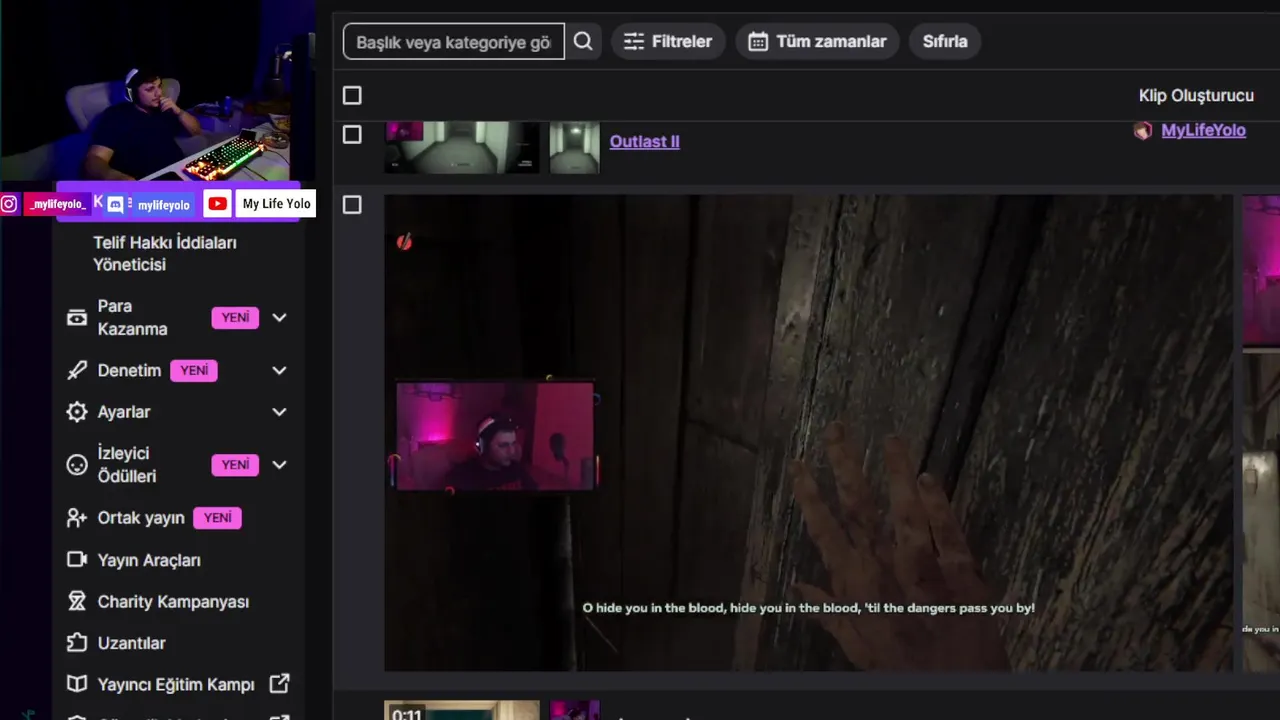Image resolution: width=1280 pixels, height=720 pixels.
Task: Click the Para Kazanma wallet icon
Action: pos(77,317)
